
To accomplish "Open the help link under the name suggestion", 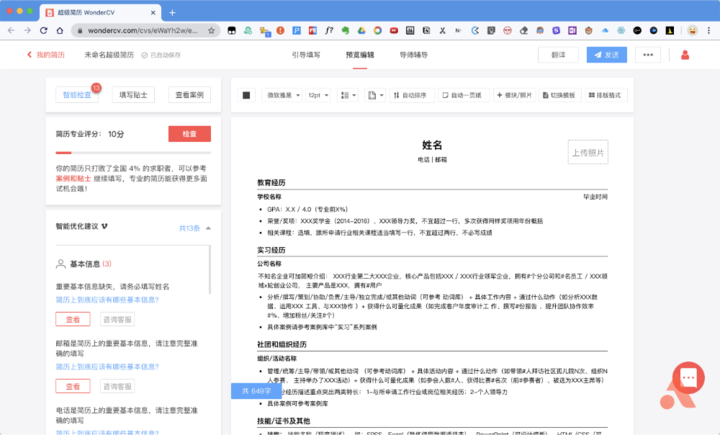I will tap(107, 299).
